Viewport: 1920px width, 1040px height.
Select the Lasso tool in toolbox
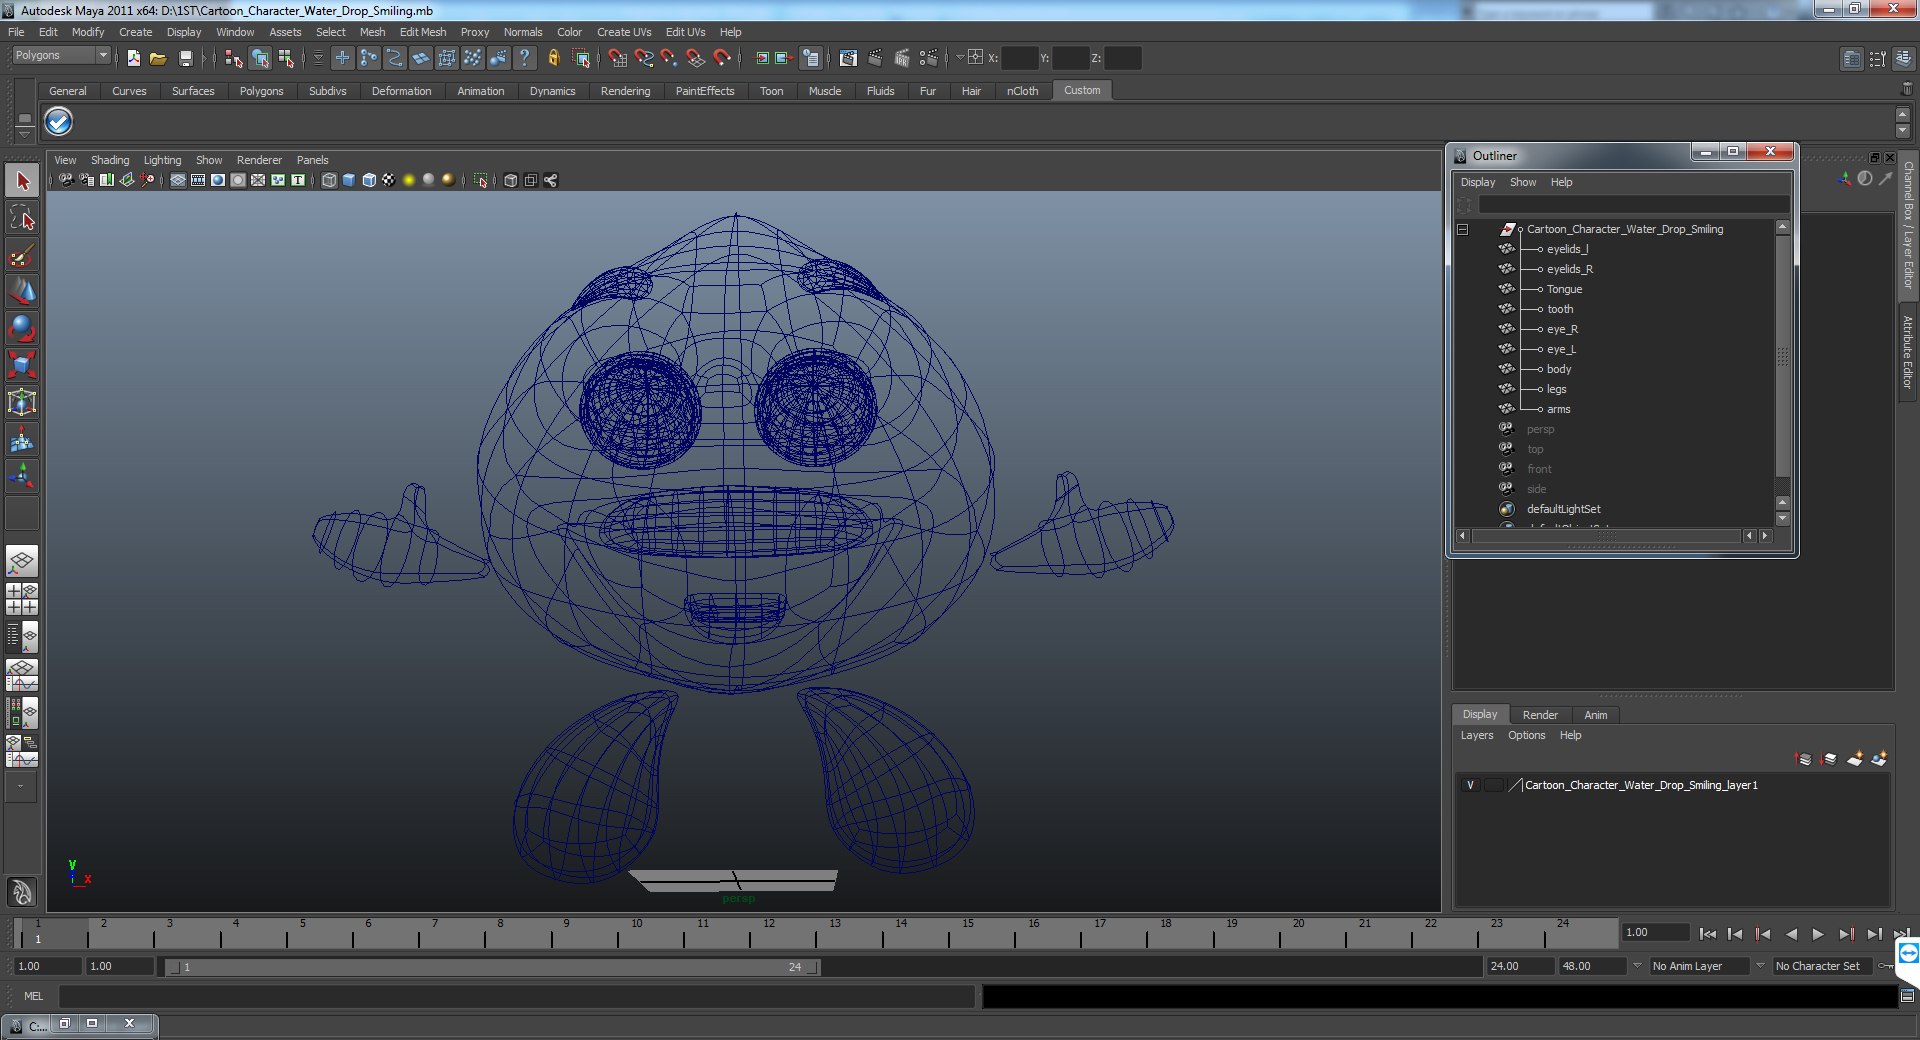[22, 218]
